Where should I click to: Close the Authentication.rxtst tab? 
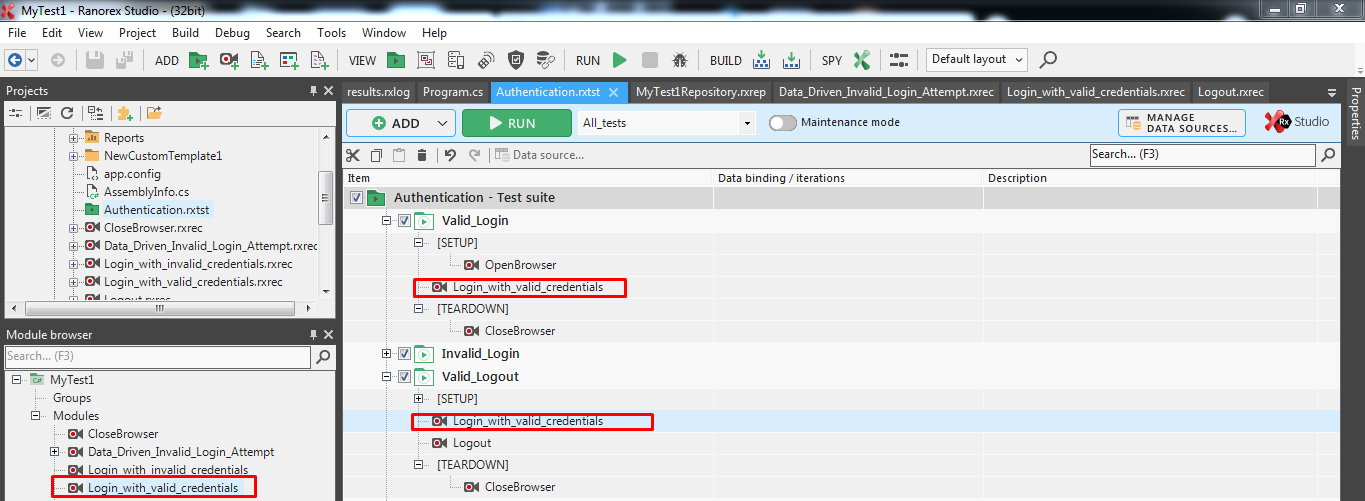(614, 93)
